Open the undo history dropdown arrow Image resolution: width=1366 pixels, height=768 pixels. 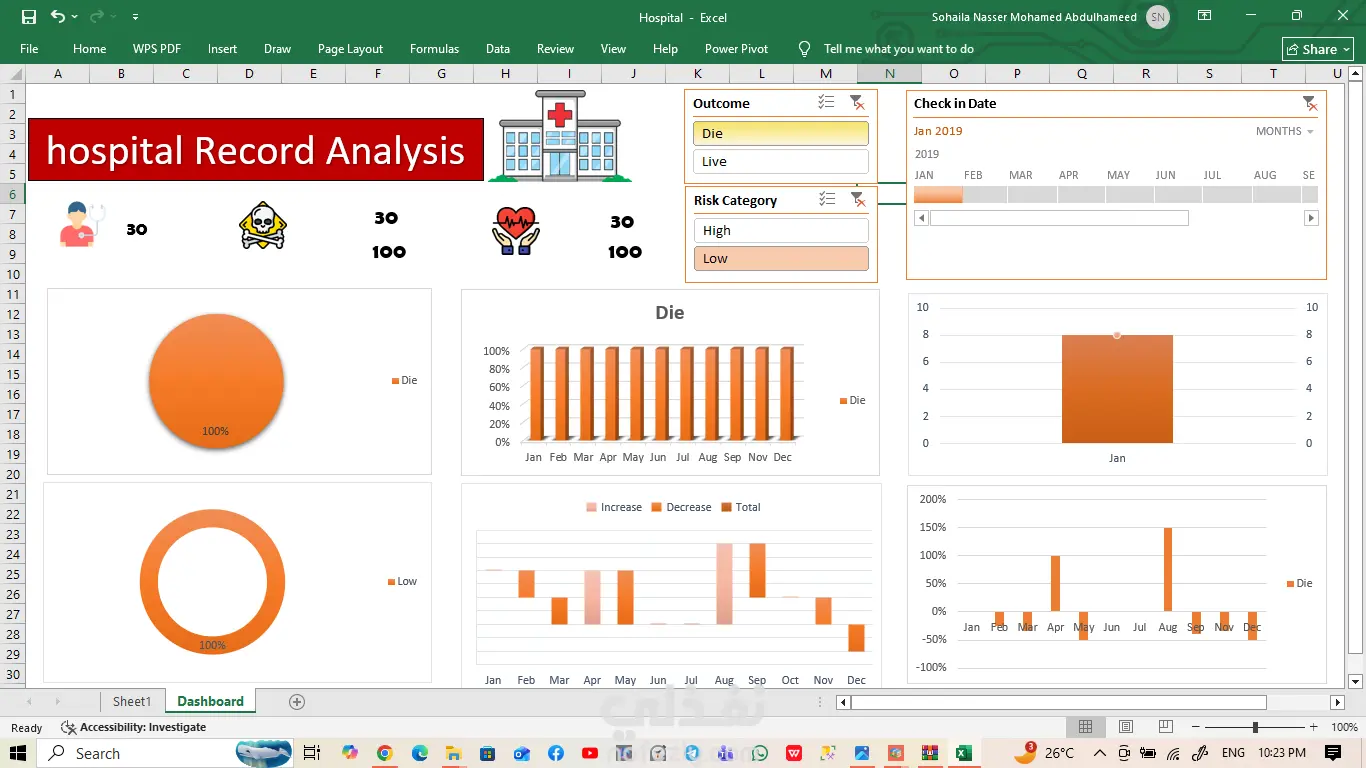(x=75, y=17)
